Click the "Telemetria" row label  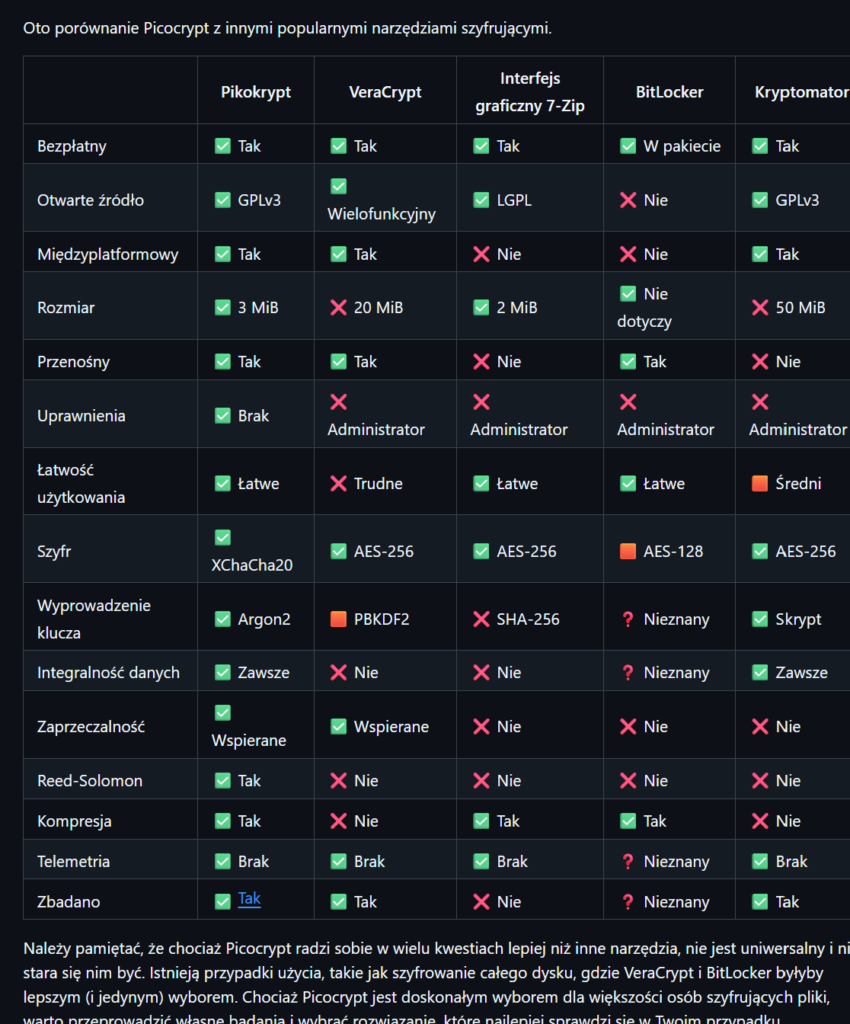(x=74, y=861)
